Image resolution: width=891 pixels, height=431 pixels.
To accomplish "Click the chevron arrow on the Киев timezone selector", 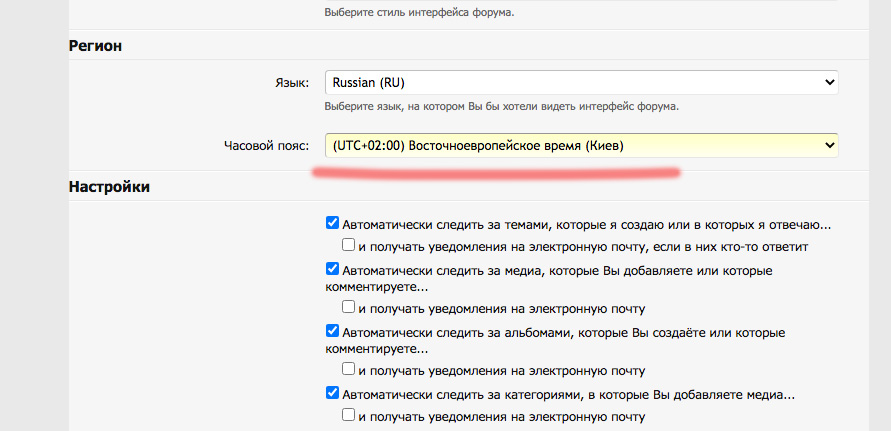I will [827, 146].
